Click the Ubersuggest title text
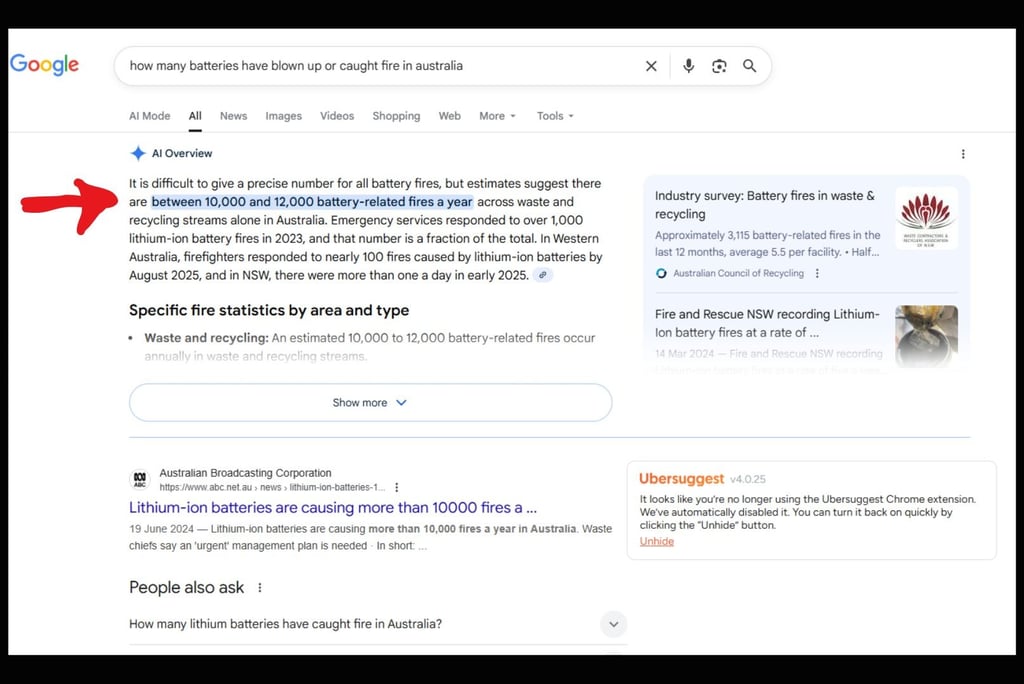1024x684 pixels. 681,478
